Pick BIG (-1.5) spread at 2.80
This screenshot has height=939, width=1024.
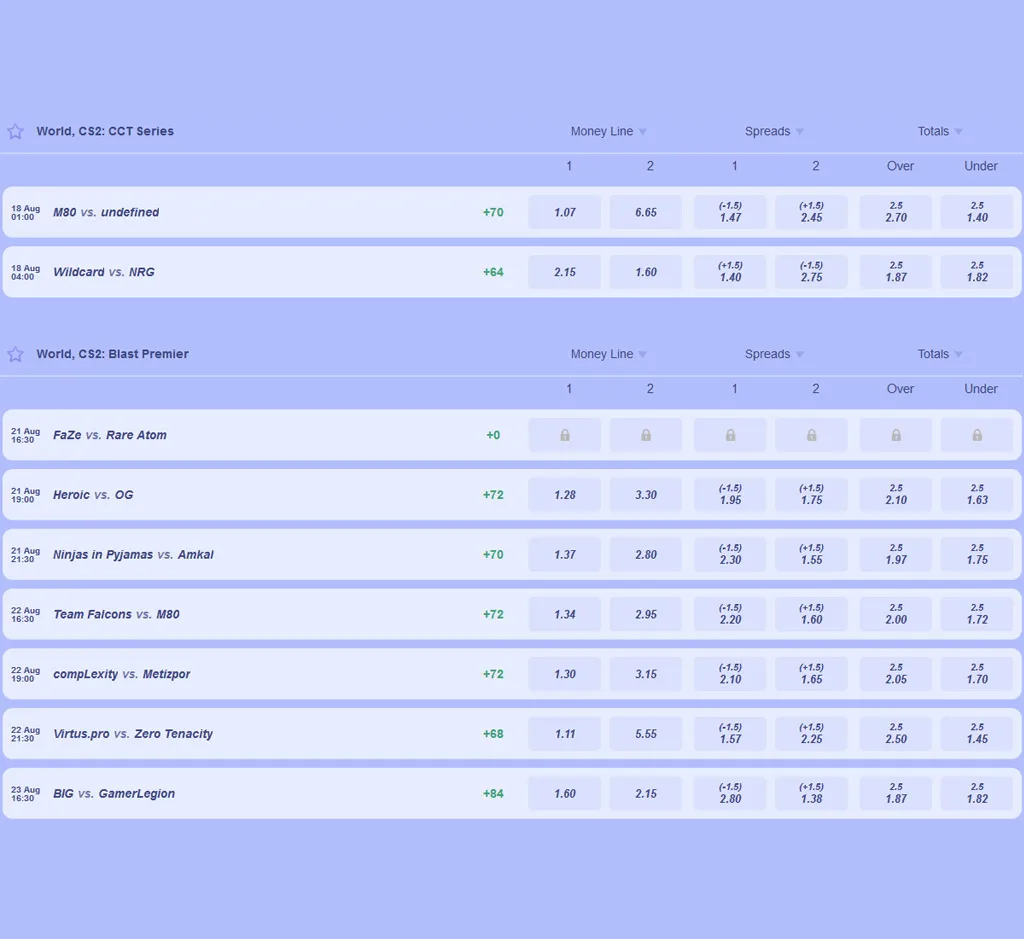click(x=730, y=793)
